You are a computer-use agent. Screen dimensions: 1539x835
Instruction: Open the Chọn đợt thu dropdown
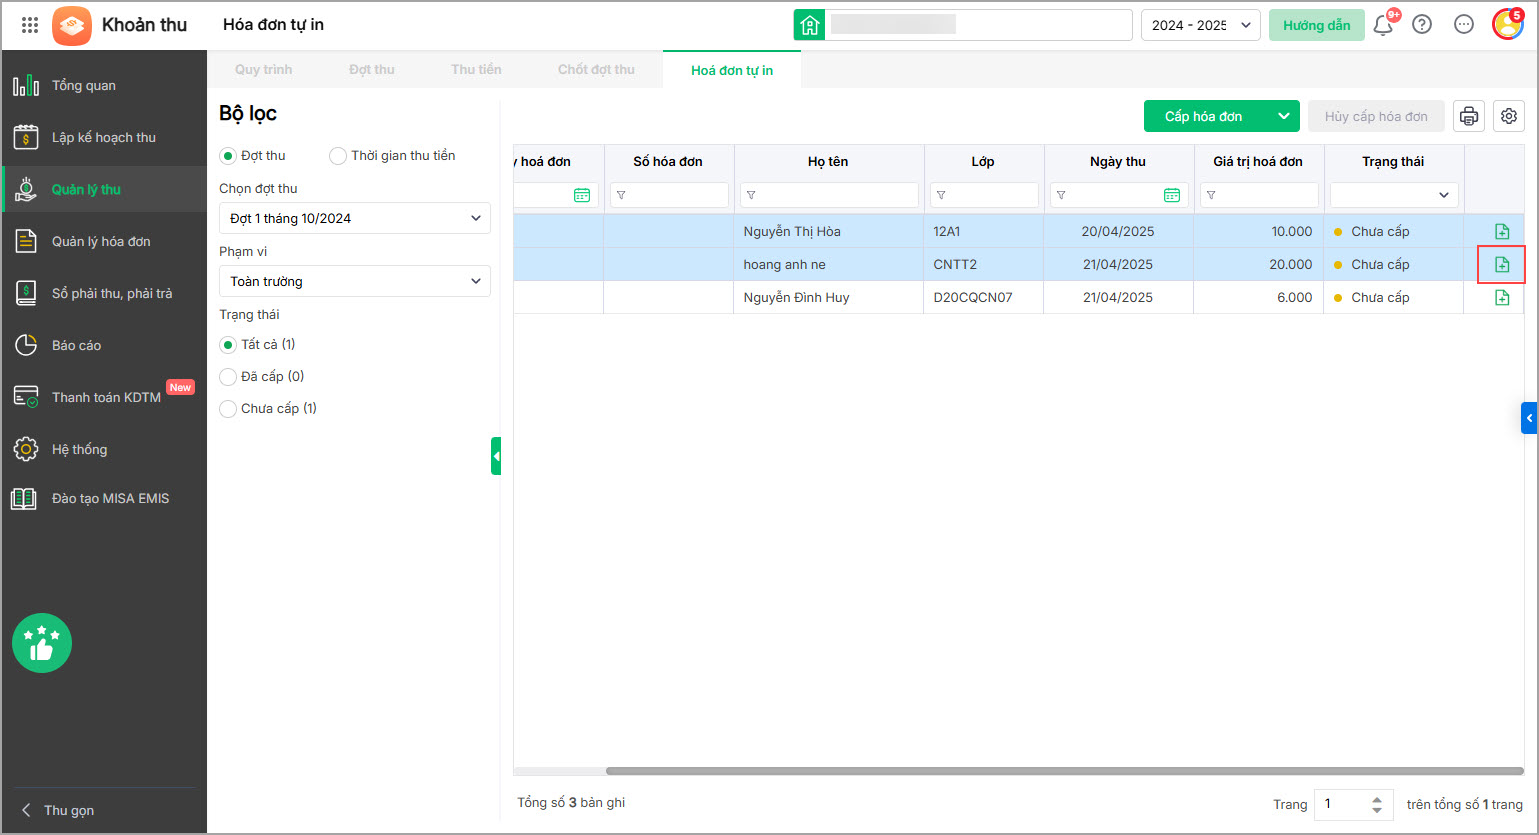(x=355, y=218)
